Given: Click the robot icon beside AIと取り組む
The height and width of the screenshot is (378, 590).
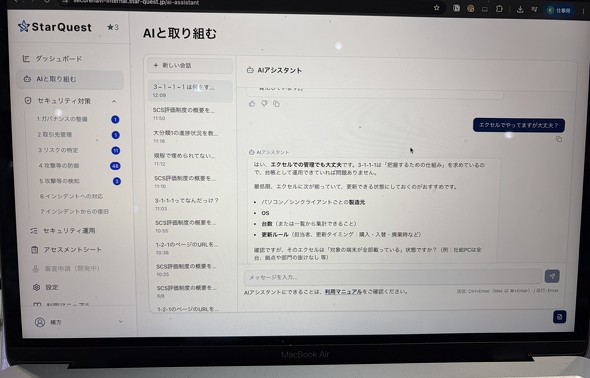Looking at the screenshot, I should [27, 79].
